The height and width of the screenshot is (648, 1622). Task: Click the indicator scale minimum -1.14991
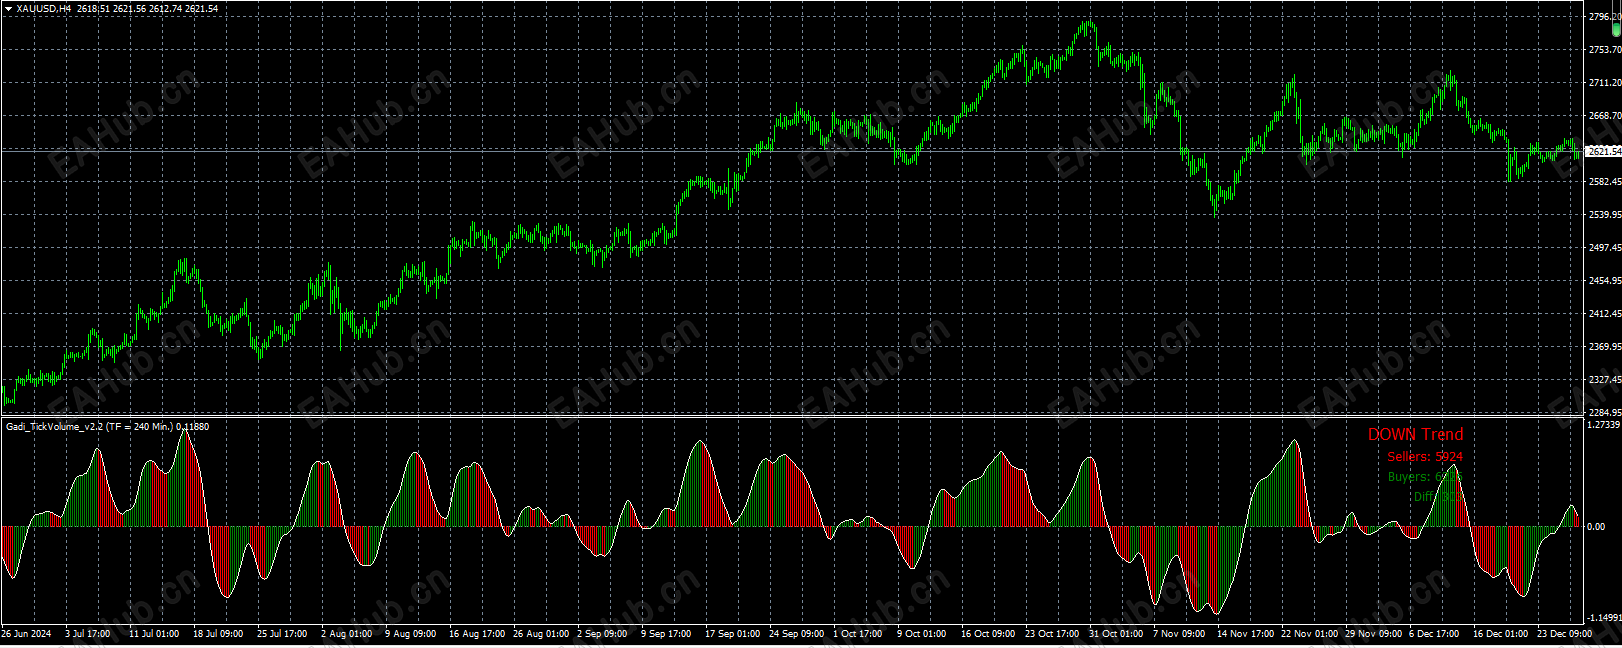(1603, 618)
